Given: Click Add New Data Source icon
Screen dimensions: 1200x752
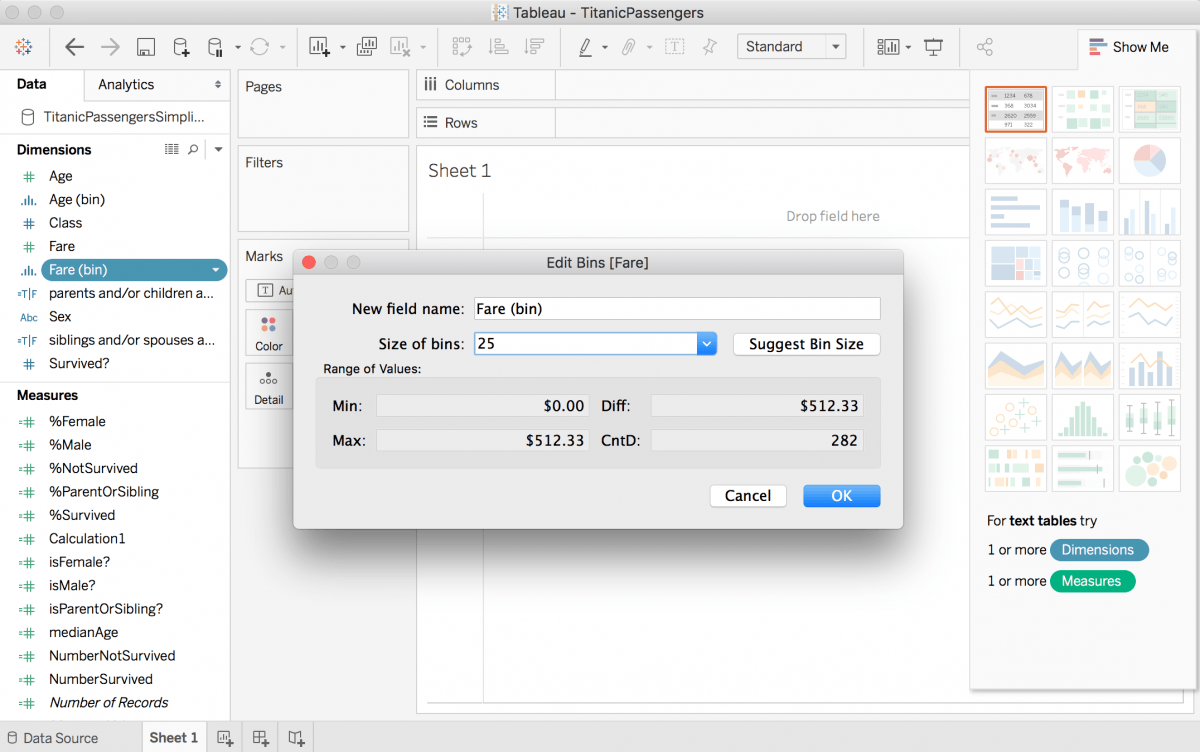Looking at the screenshot, I should tap(181, 47).
